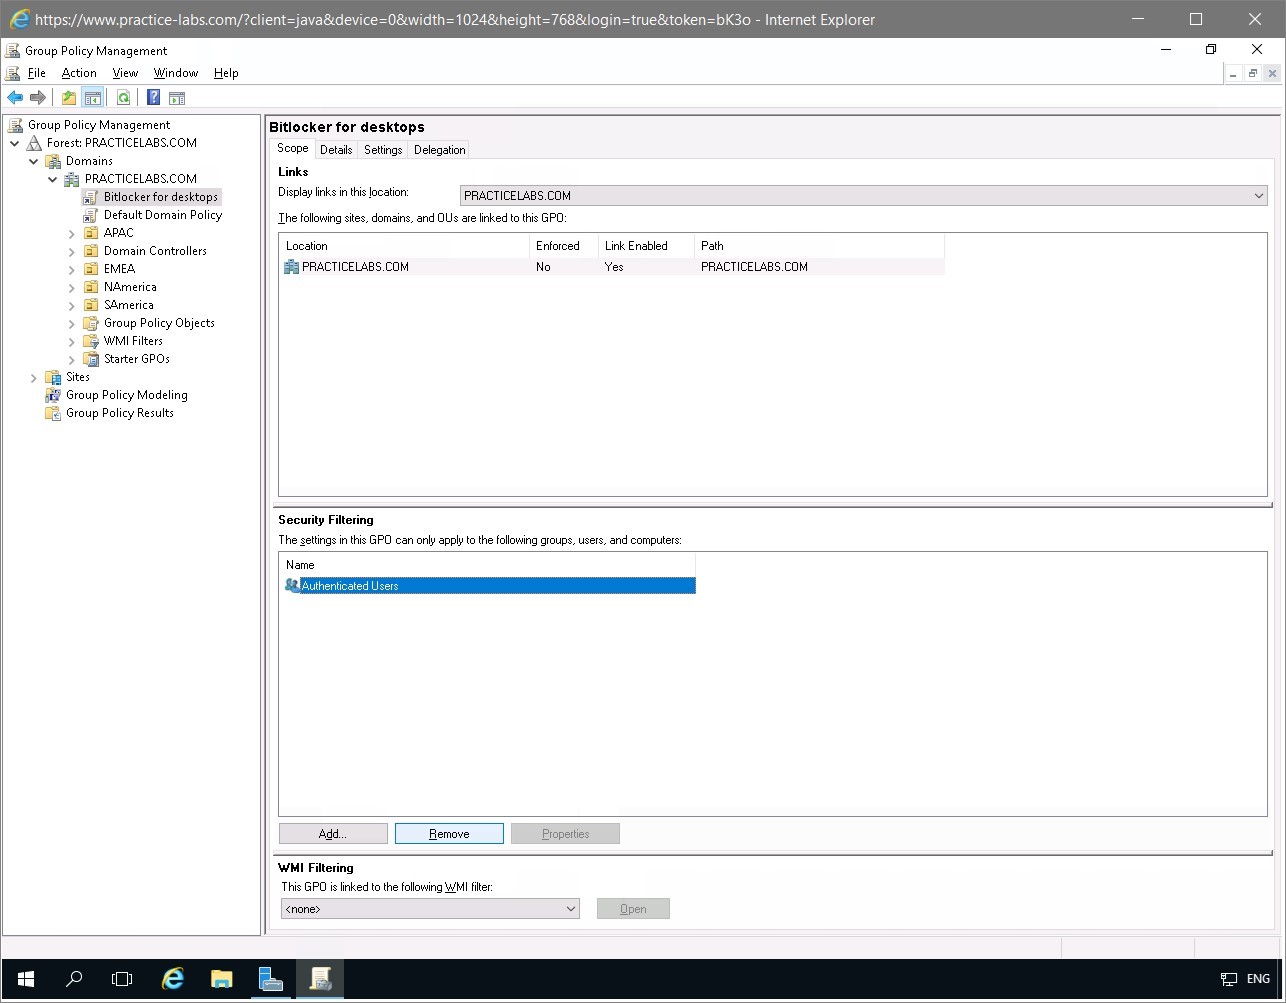This screenshot has width=1286, height=1003.
Task: Open the WMI filter dropdown showing none
Action: [x=571, y=908]
